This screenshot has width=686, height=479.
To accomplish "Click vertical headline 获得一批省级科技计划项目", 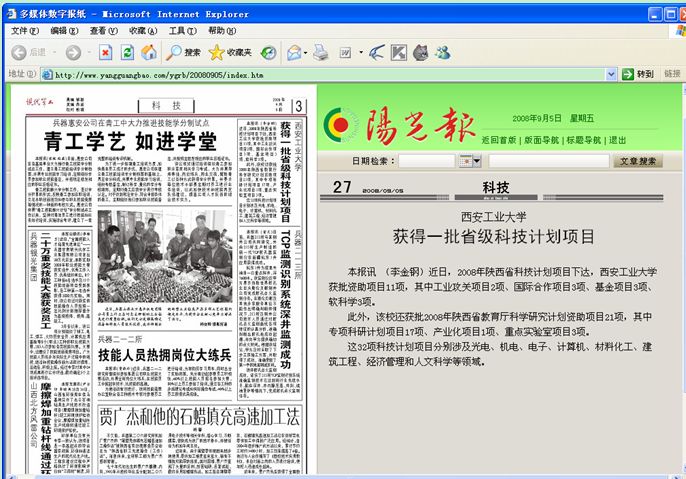I will (x=285, y=172).
